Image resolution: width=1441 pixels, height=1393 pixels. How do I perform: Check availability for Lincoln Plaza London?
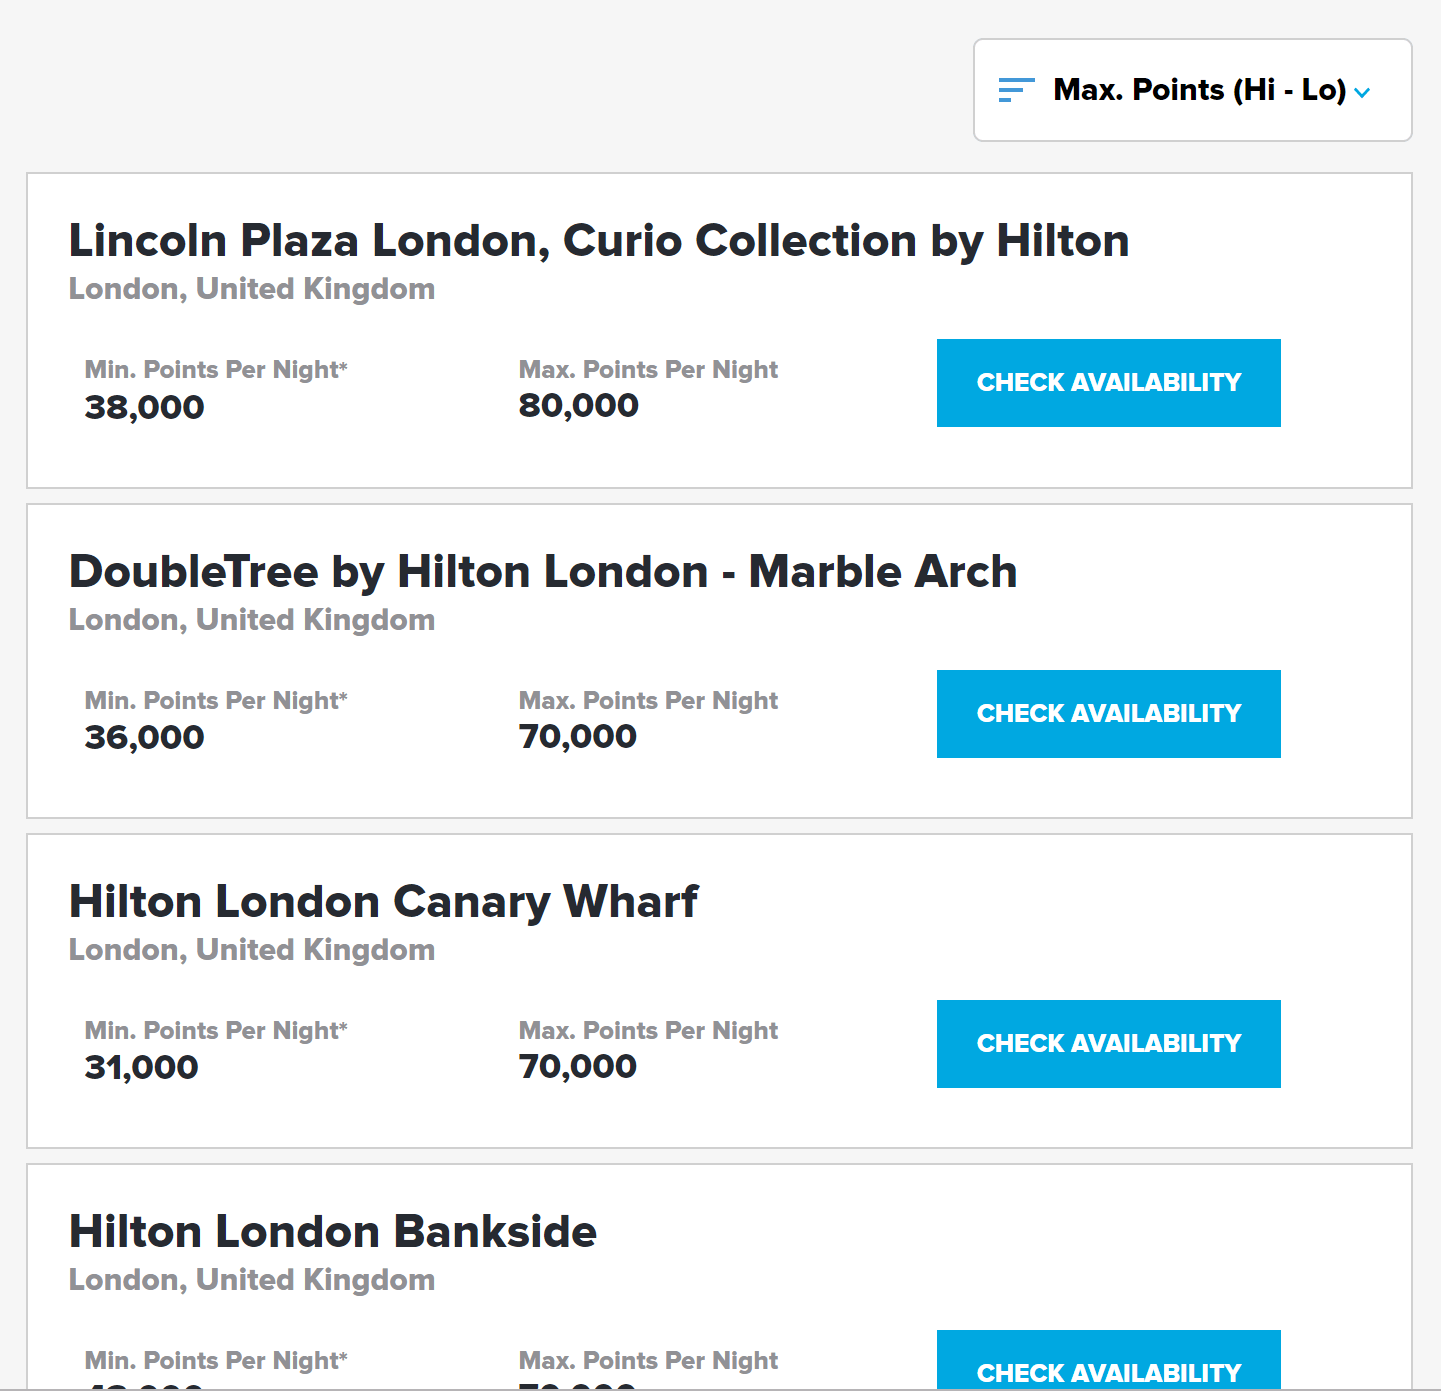1108,382
